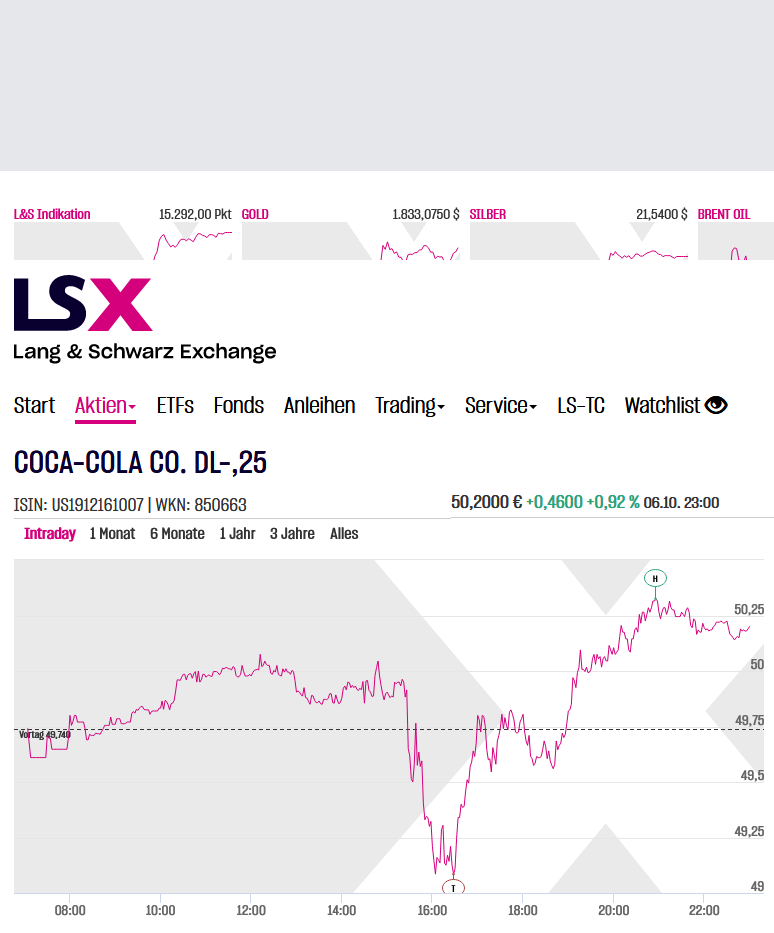The image size is (774, 933).
Task: Click the H high marker on chart
Action: [655, 578]
